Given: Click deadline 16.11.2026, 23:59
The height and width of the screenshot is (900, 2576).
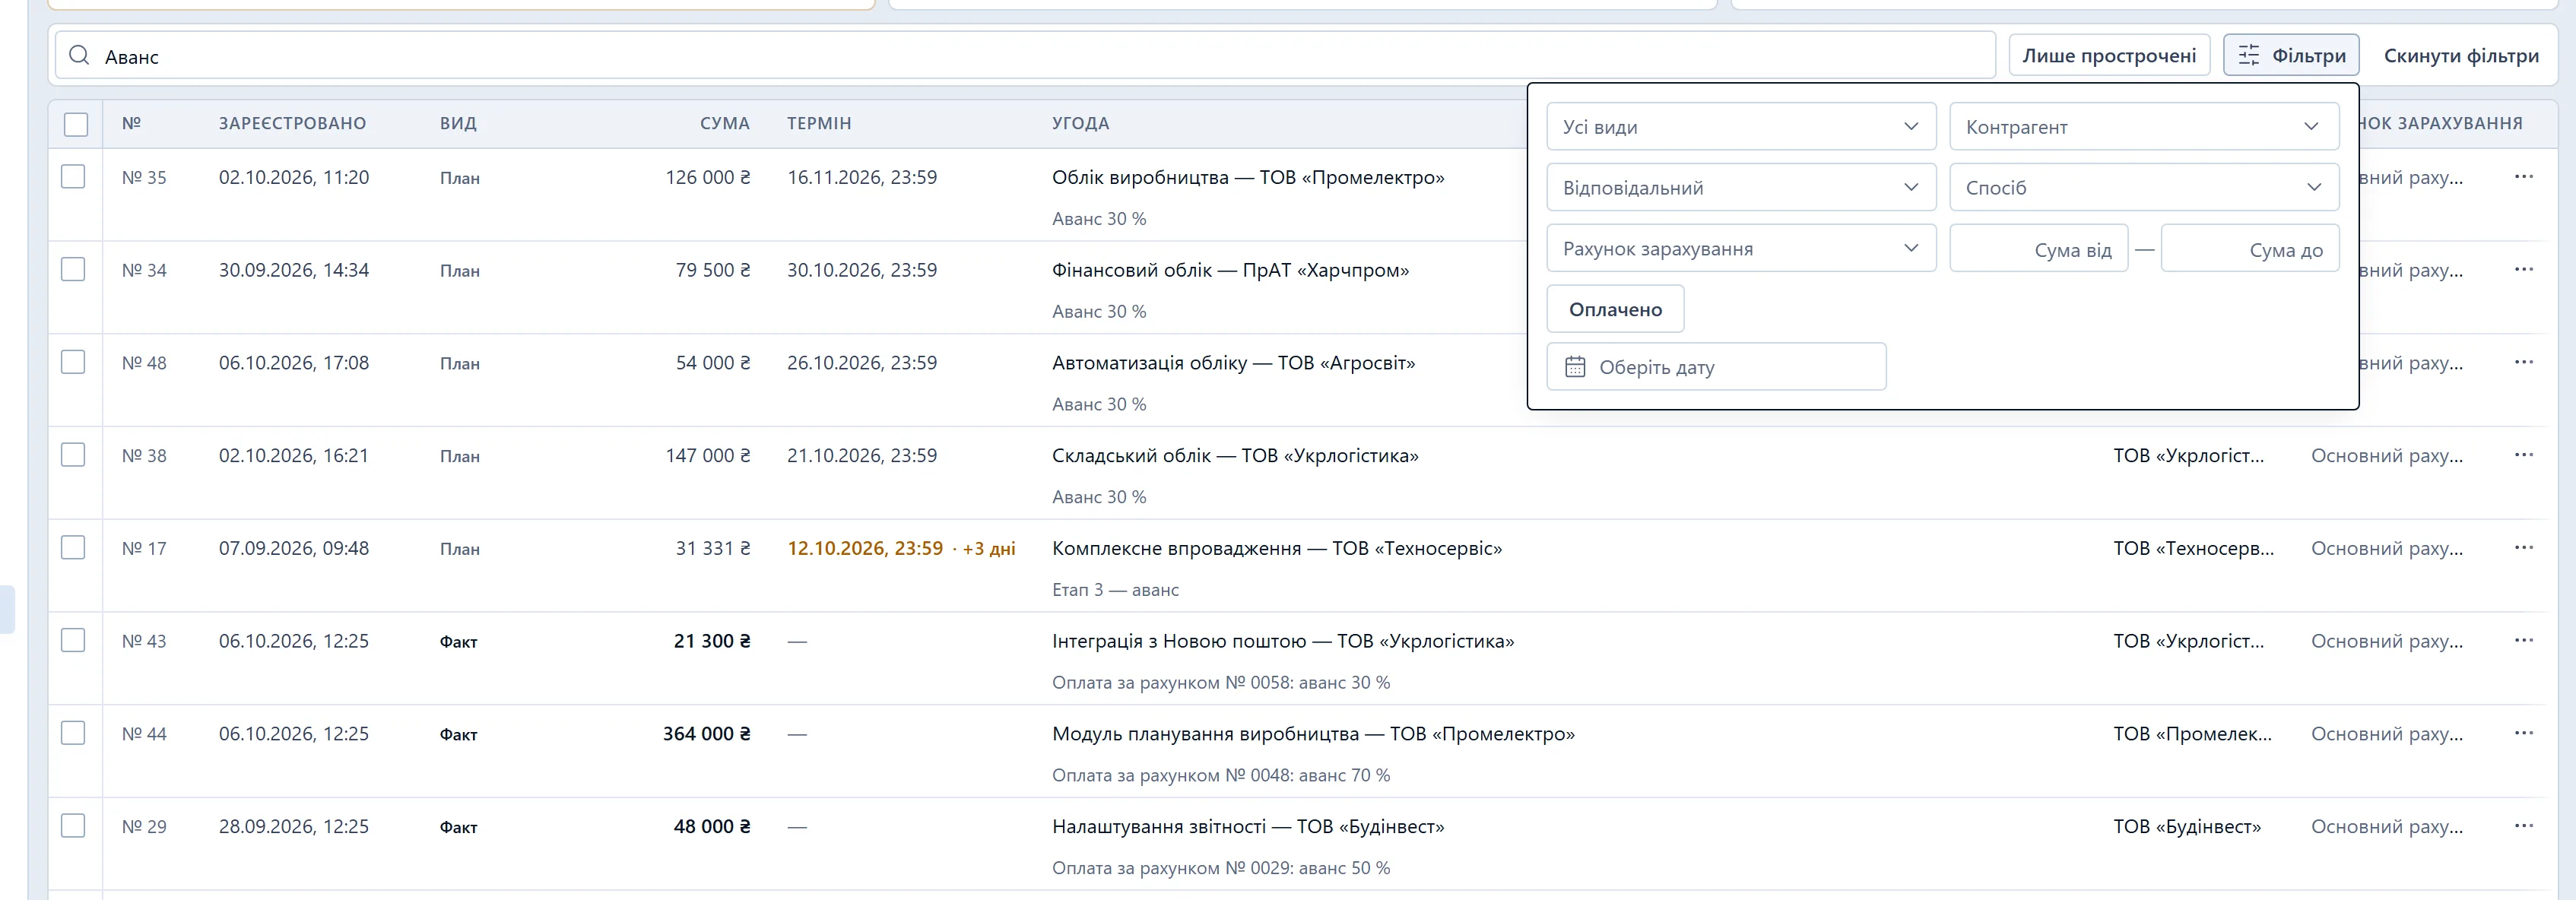Looking at the screenshot, I should 862,177.
